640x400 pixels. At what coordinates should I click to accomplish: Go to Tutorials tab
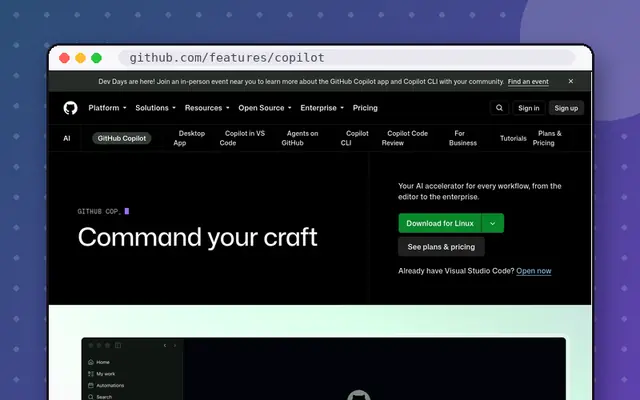tap(513, 138)
